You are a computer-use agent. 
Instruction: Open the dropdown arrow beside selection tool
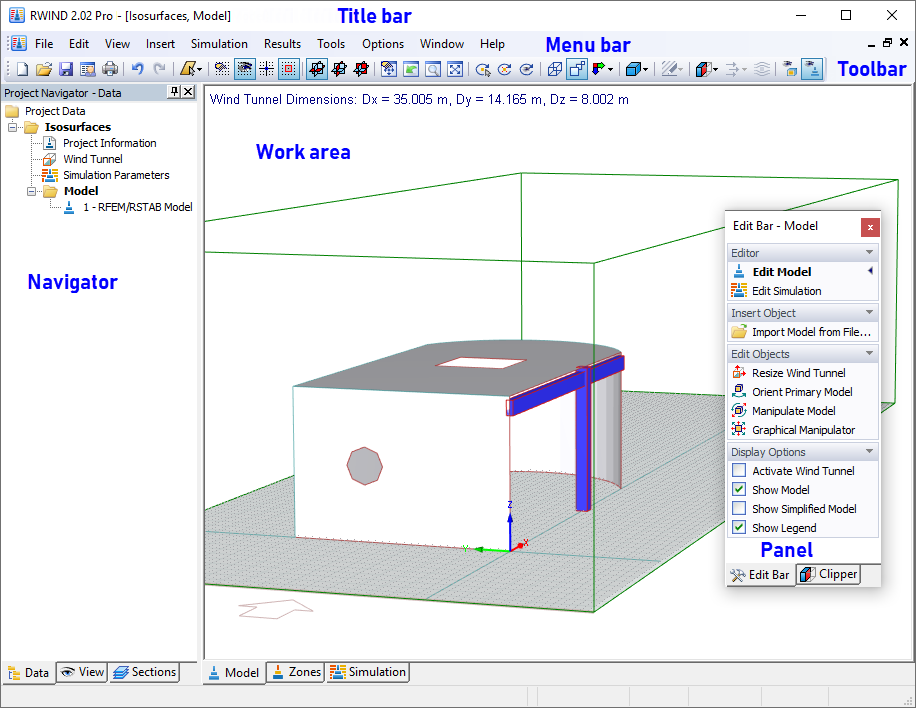tap(200, 70)
